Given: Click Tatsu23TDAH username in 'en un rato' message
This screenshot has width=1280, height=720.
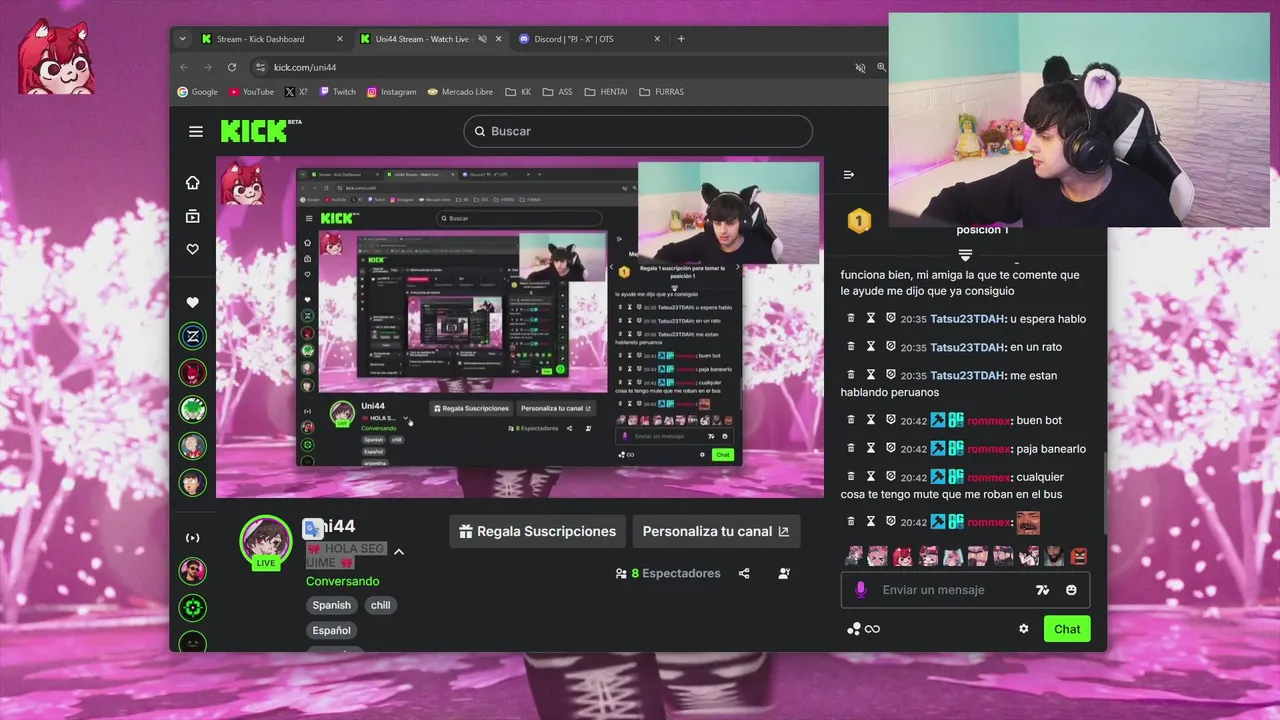Looking at the screenshot, I should coord(967,347).
